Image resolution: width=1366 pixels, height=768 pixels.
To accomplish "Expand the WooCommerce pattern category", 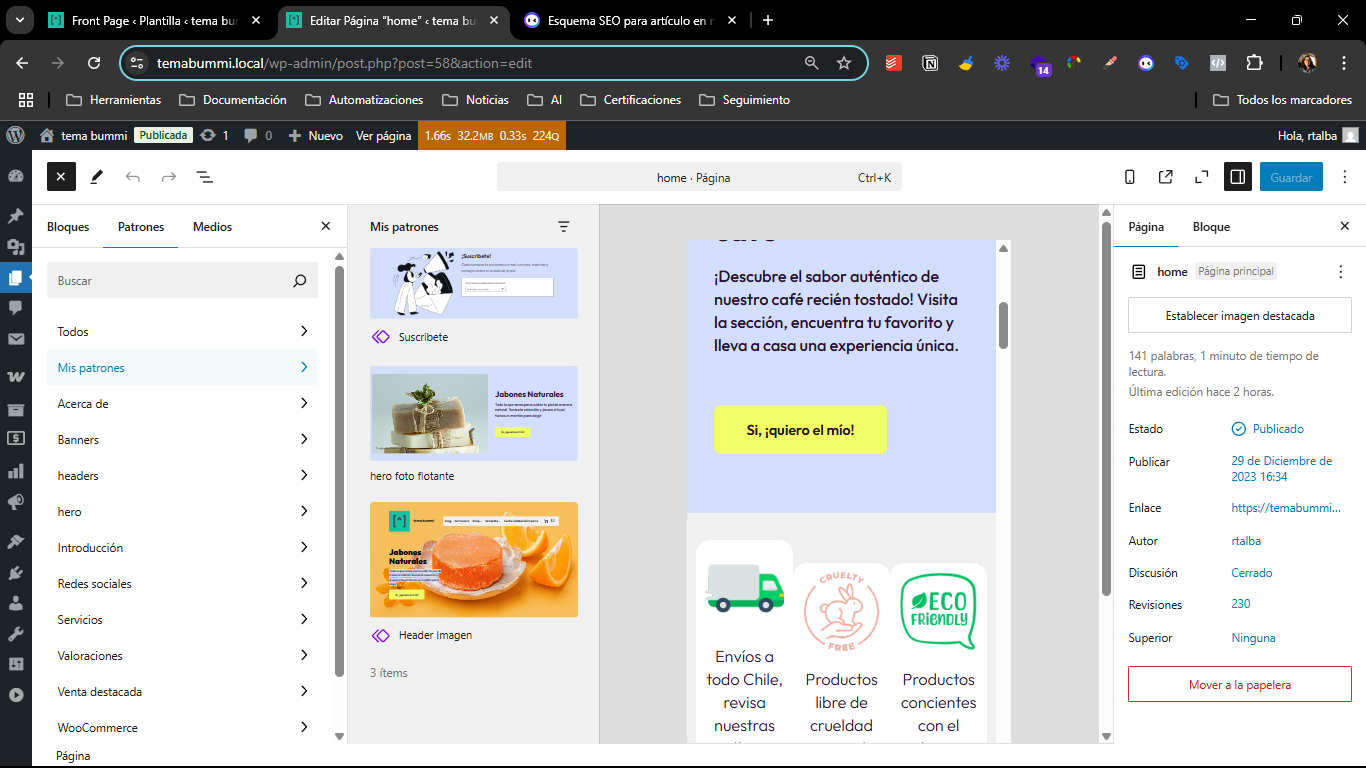I will [182, 728].
